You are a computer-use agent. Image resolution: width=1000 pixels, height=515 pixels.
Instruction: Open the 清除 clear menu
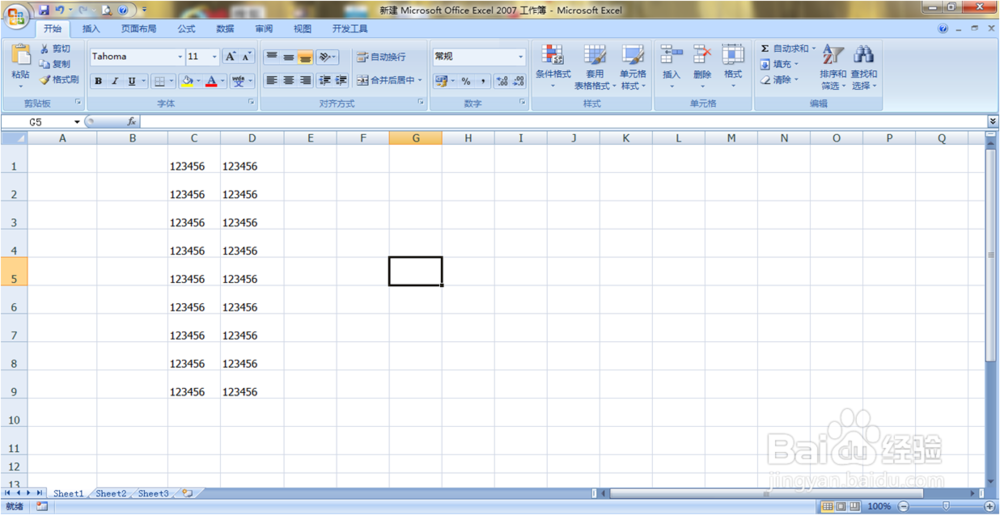(779, 80)
